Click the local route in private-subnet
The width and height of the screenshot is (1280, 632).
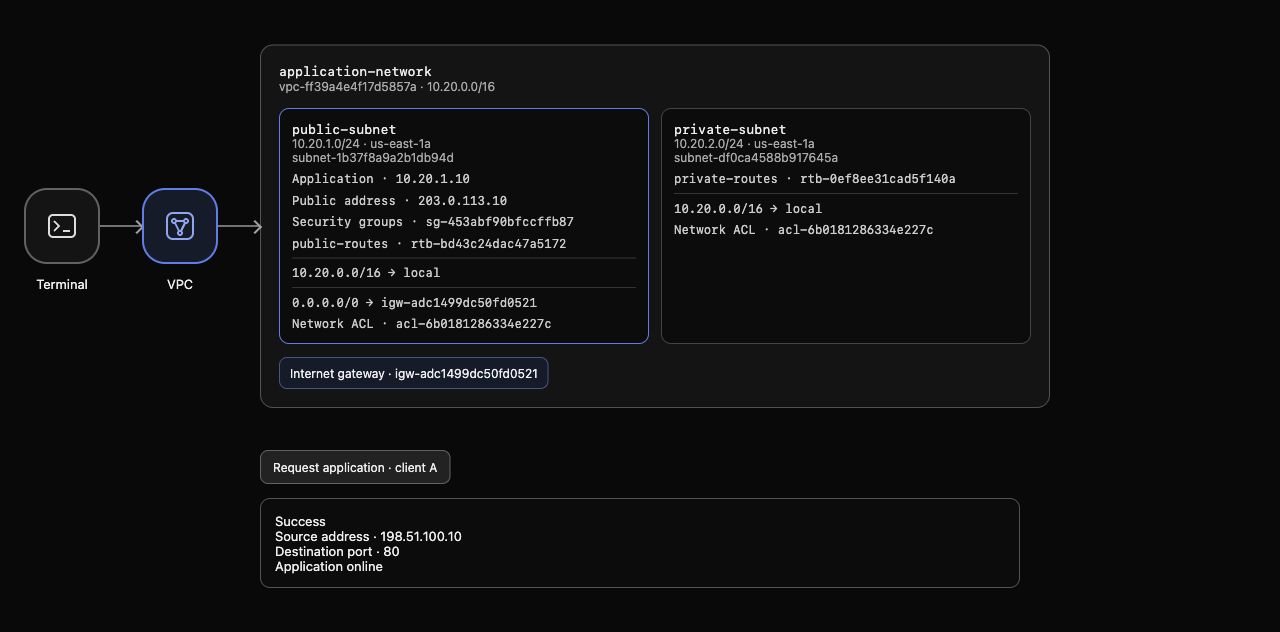pos(748,209)
